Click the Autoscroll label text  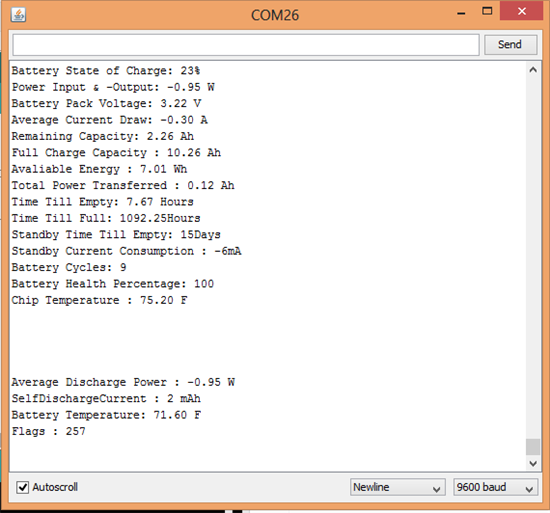55,487
